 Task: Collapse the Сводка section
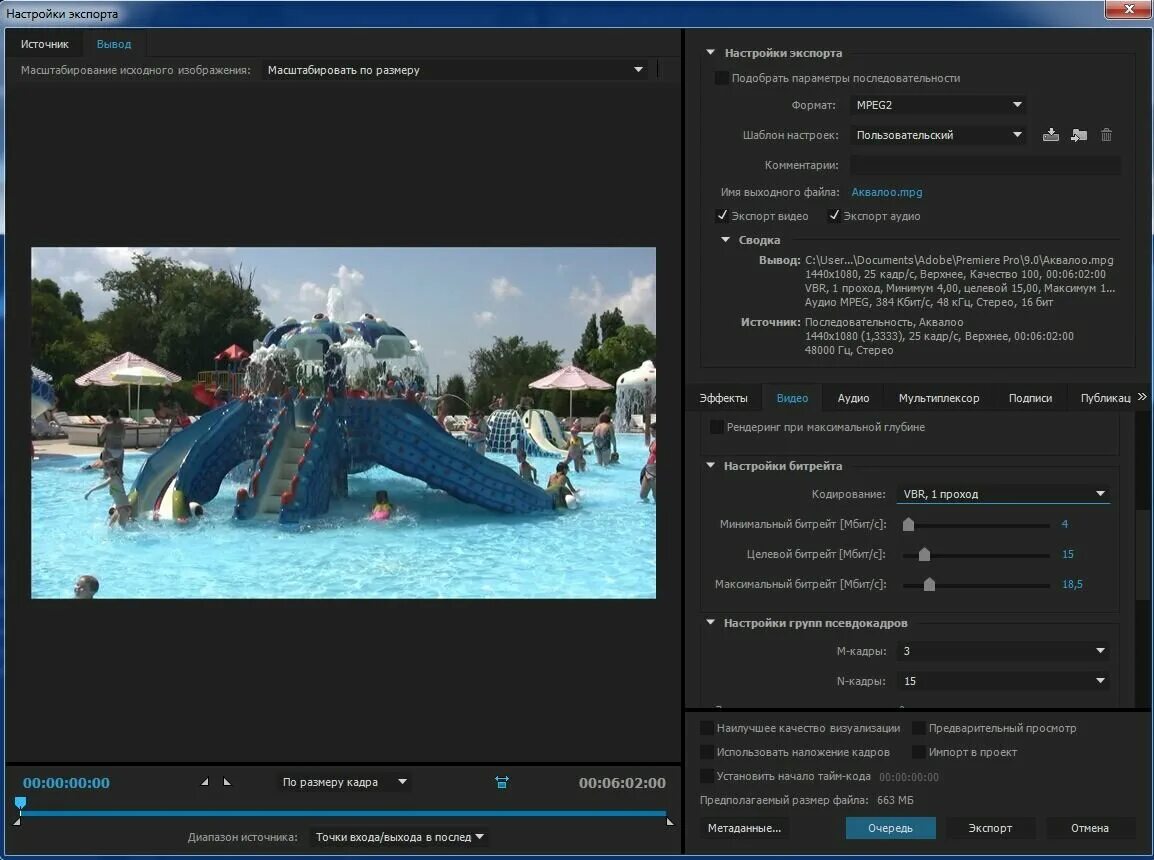(x=725, y=240)
